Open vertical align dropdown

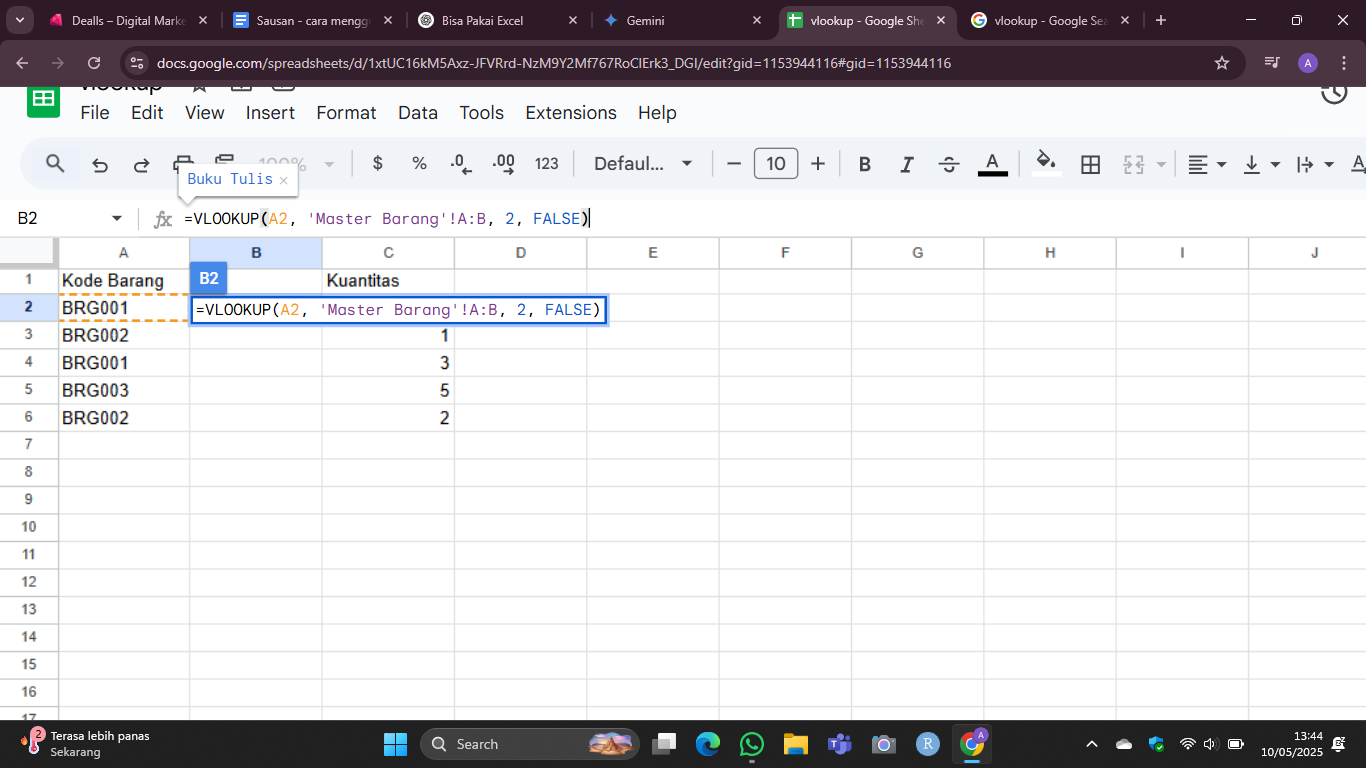1261,164
